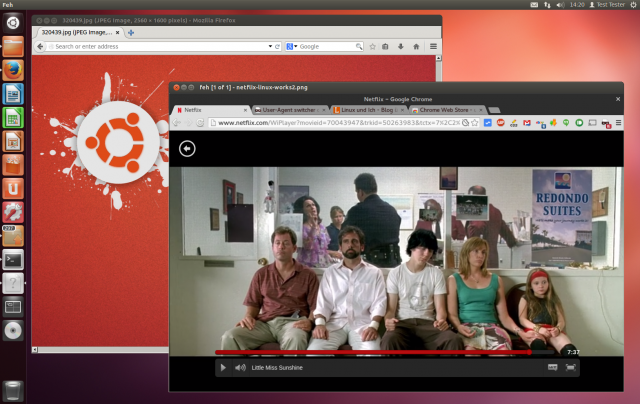Open the Trash in the launcher
The height and width of the screenshot is (404, 640).
coord(13,391)
